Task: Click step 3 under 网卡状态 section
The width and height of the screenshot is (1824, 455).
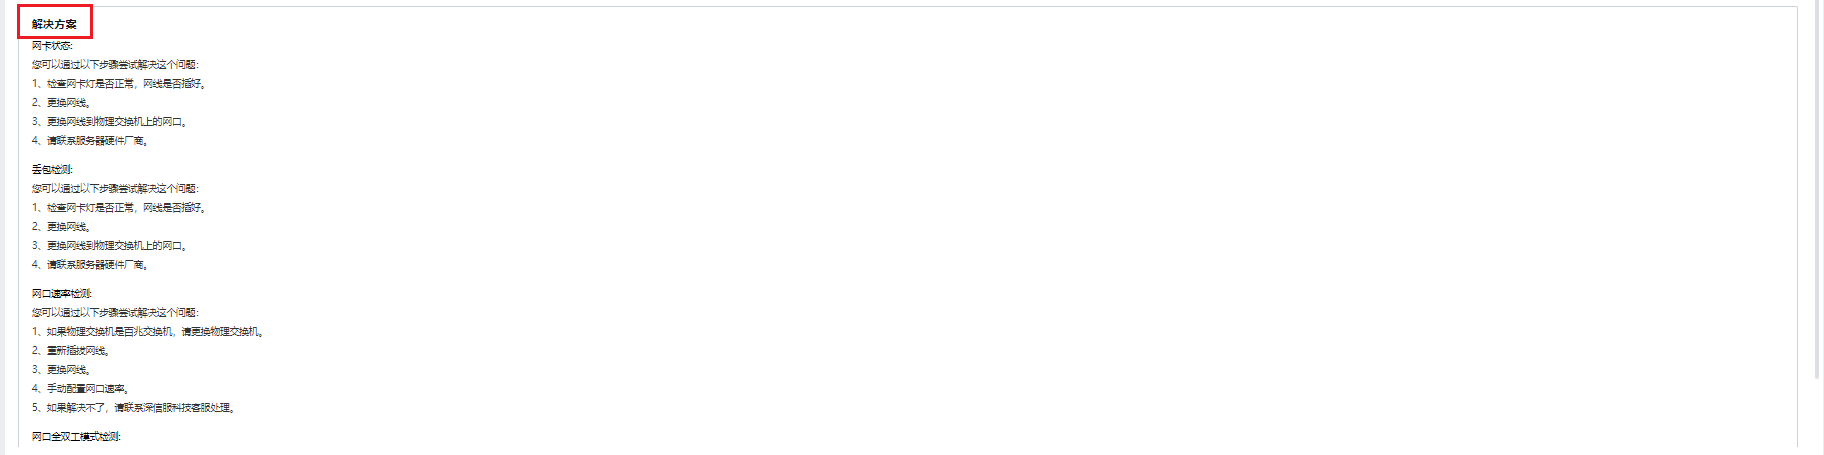Action: pos(110,122)
